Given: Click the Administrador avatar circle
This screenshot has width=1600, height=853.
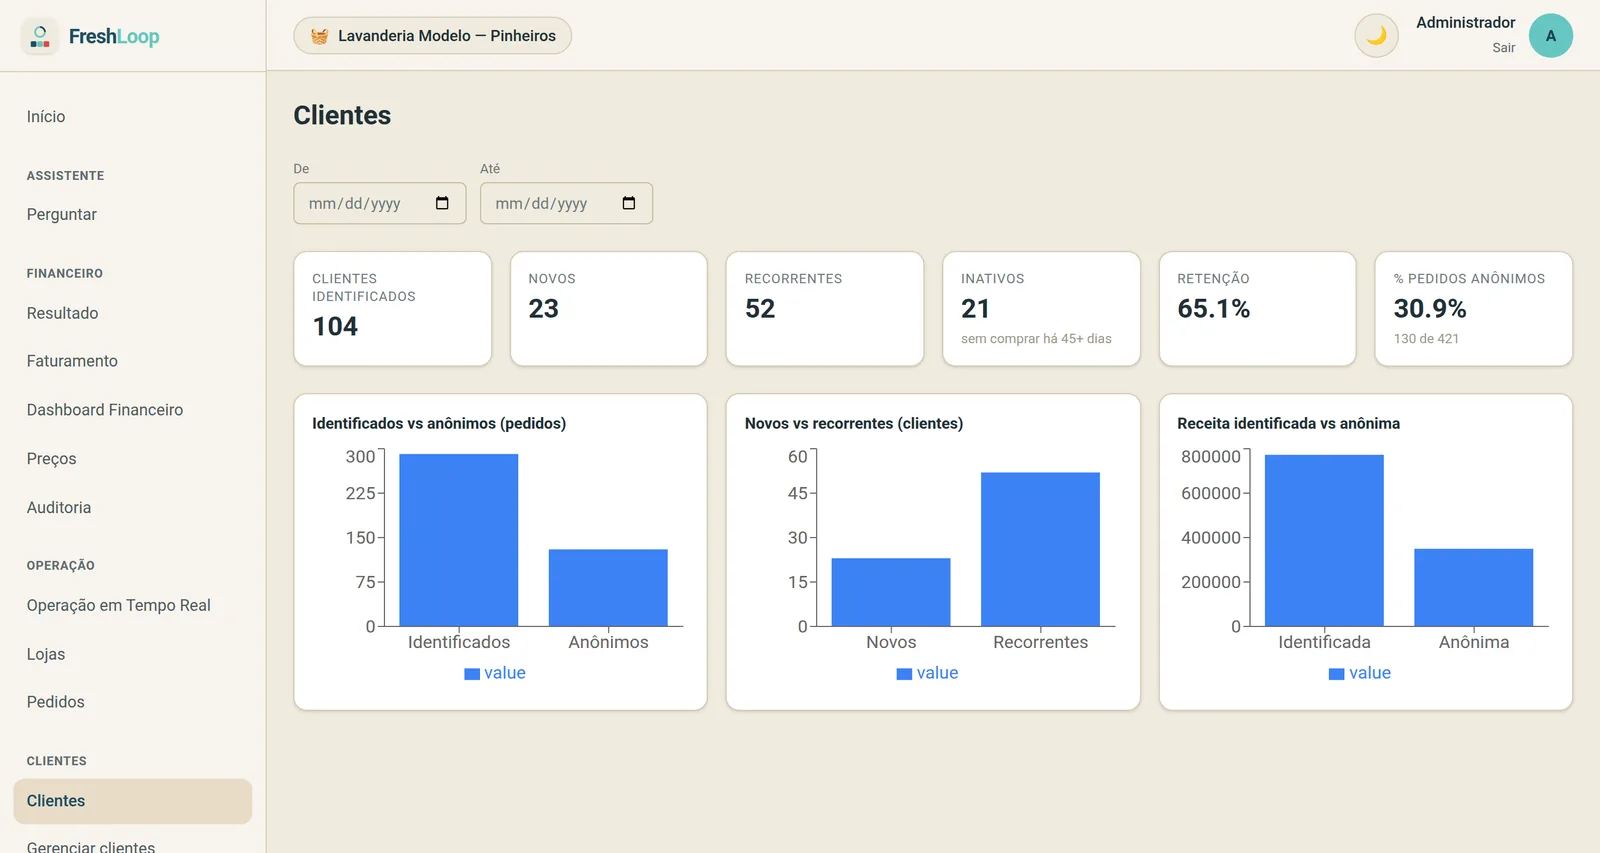Looking at the screenshot, I should [1550, 36].
